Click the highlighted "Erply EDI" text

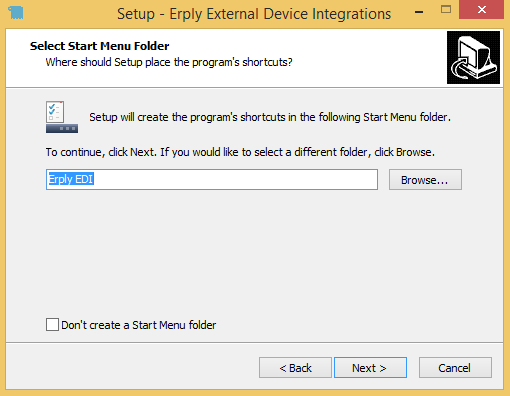point(71,179)
